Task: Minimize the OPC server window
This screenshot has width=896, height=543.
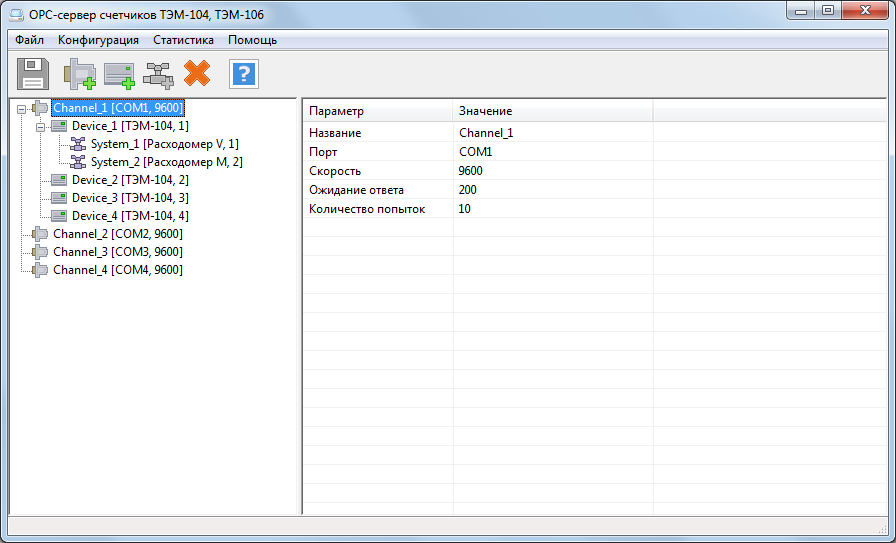Action: pos(801,11)
